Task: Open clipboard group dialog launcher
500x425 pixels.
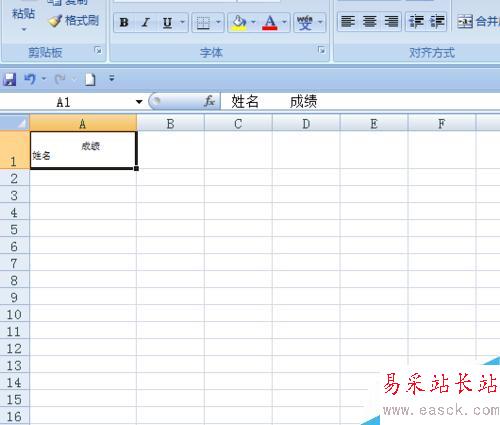Action: coord(98,51)
